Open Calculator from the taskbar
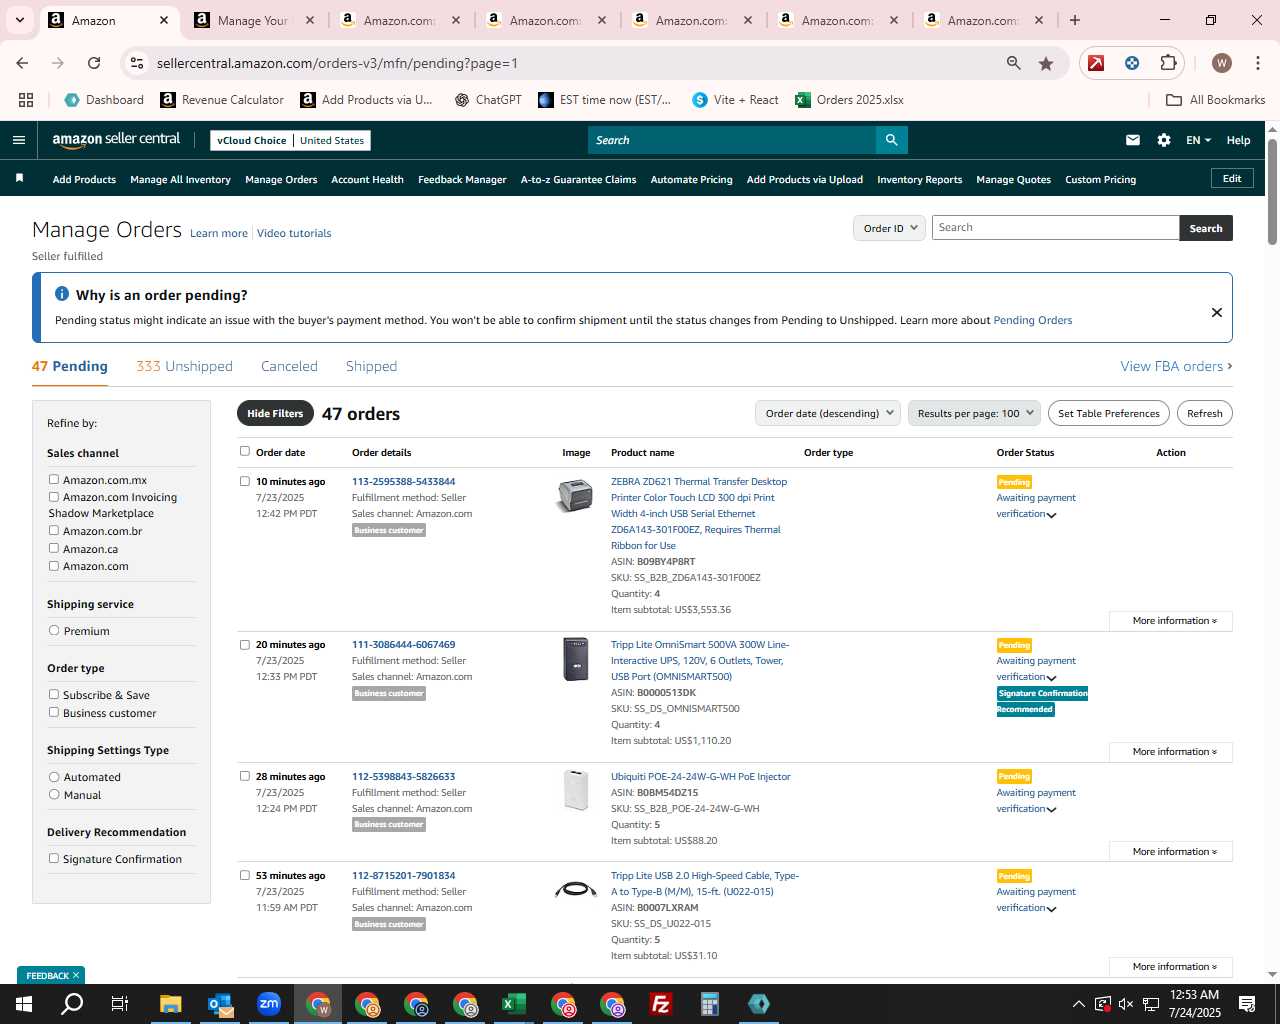Image resolution: width=1280 pixels, height=1024 pixels. 710,1004
